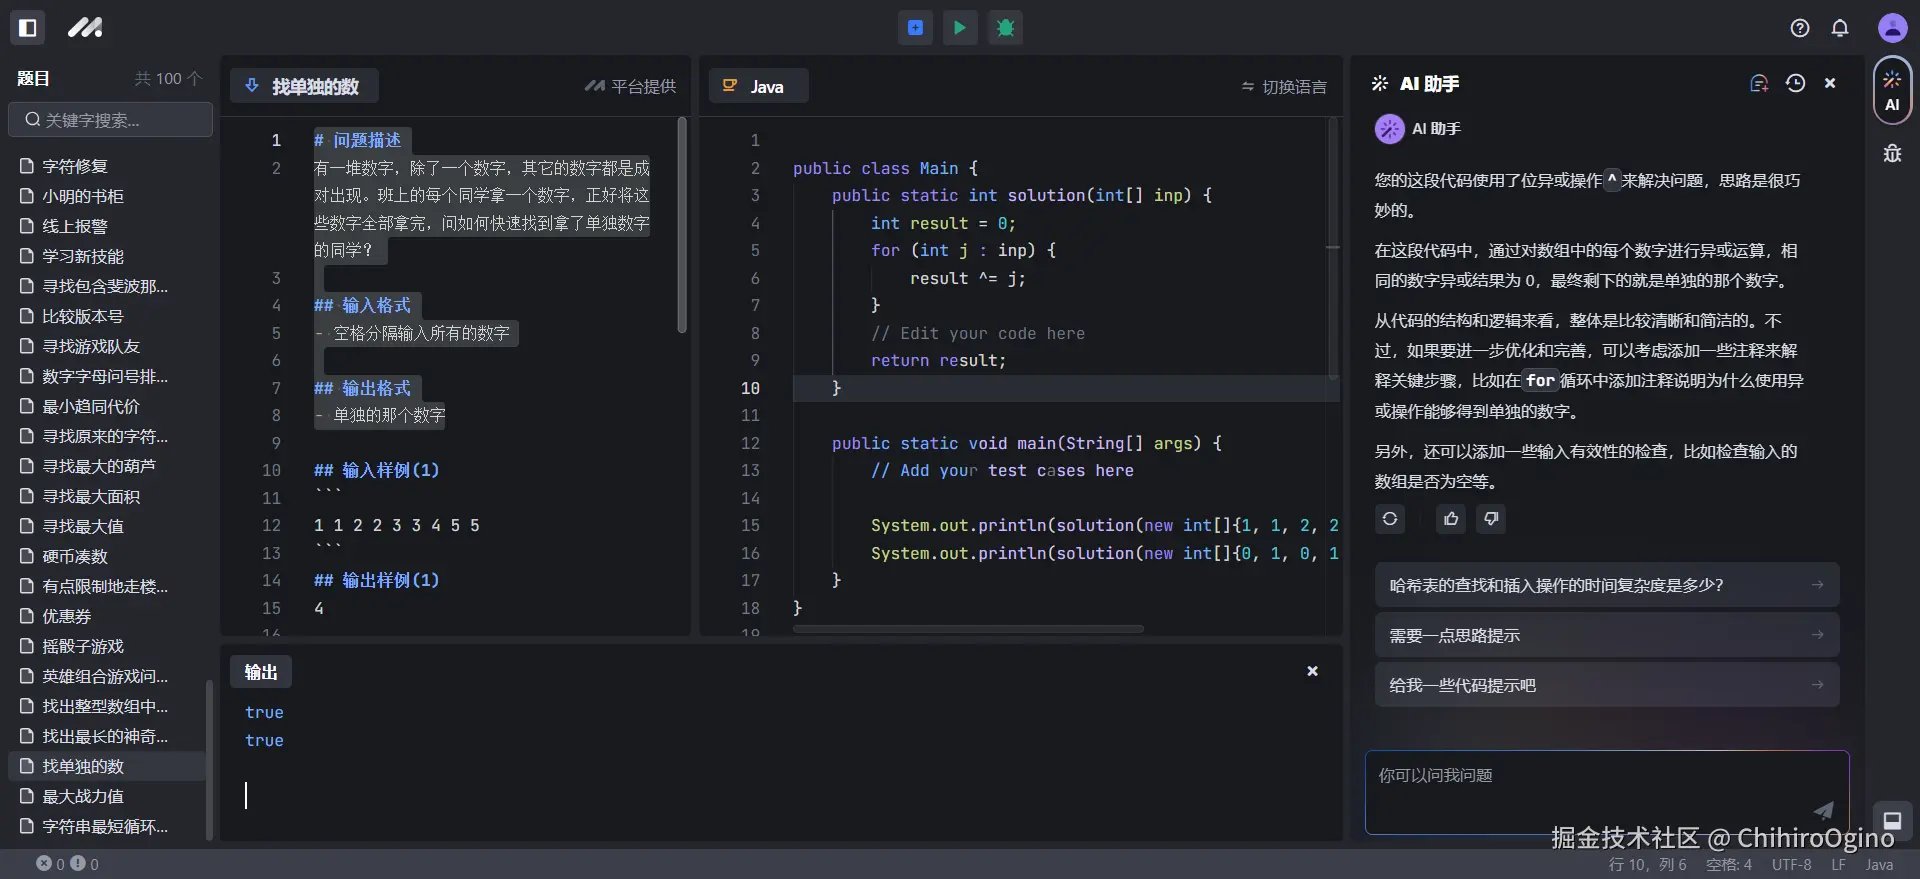This screenshot has width=1920, height=879.
Task: Open the notifications bell
Action: pyautogui.click(x=1839, y=28)
